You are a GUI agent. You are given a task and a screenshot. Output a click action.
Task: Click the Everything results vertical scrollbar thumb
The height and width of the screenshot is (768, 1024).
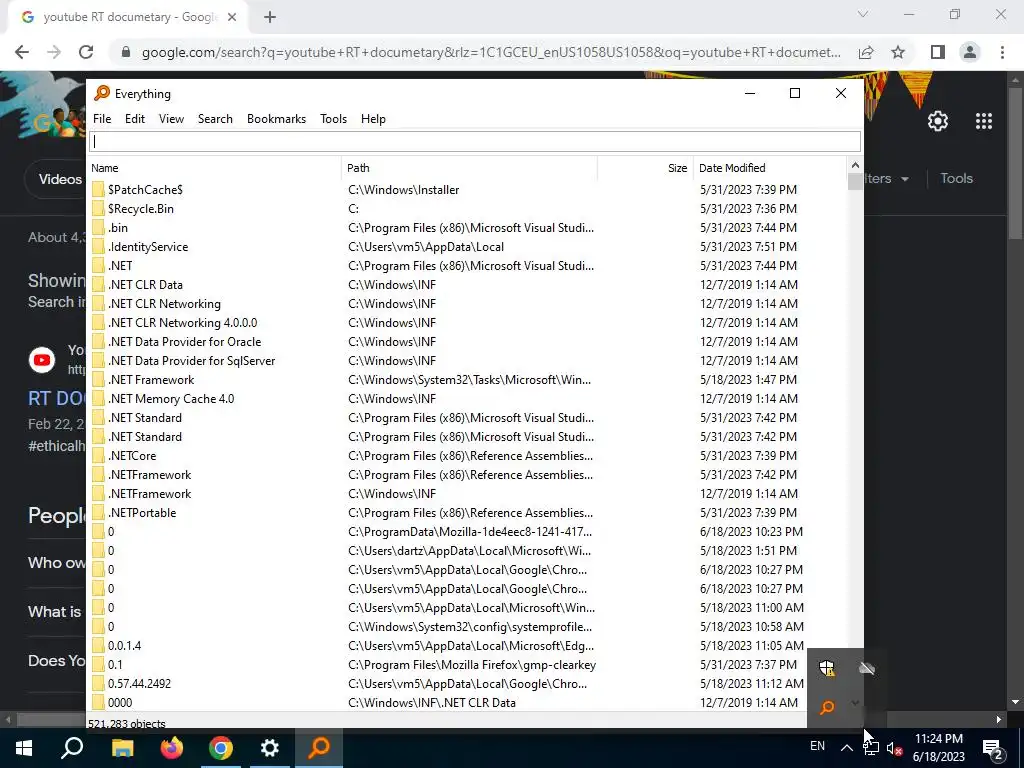(855, 182)
